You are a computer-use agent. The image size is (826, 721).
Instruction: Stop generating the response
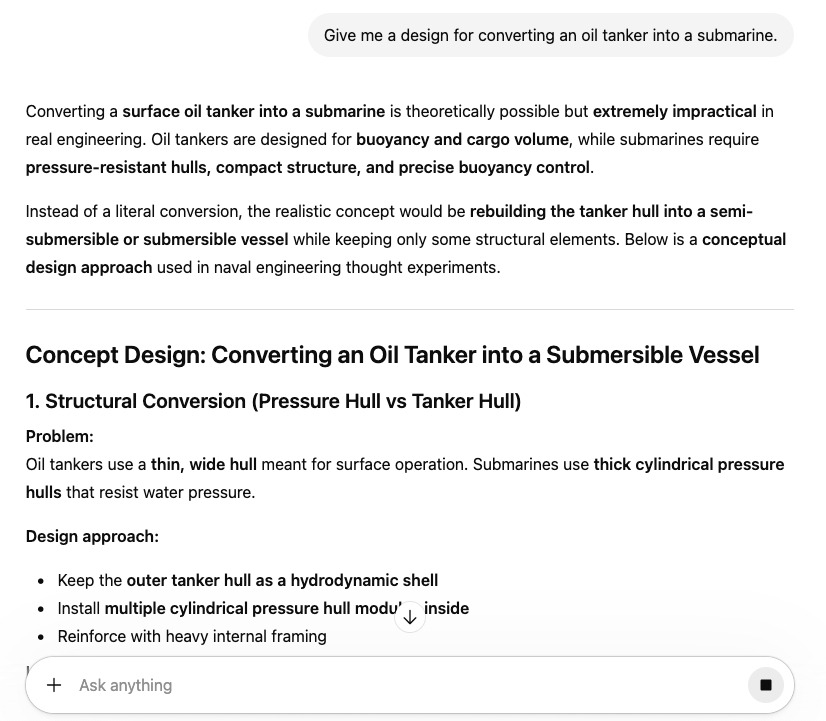click(766, 685)
